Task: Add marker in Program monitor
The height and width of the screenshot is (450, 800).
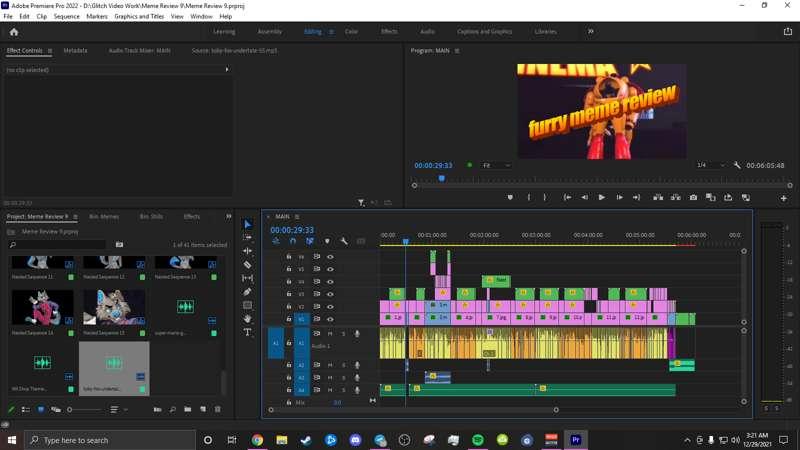Action: [510, 197]
